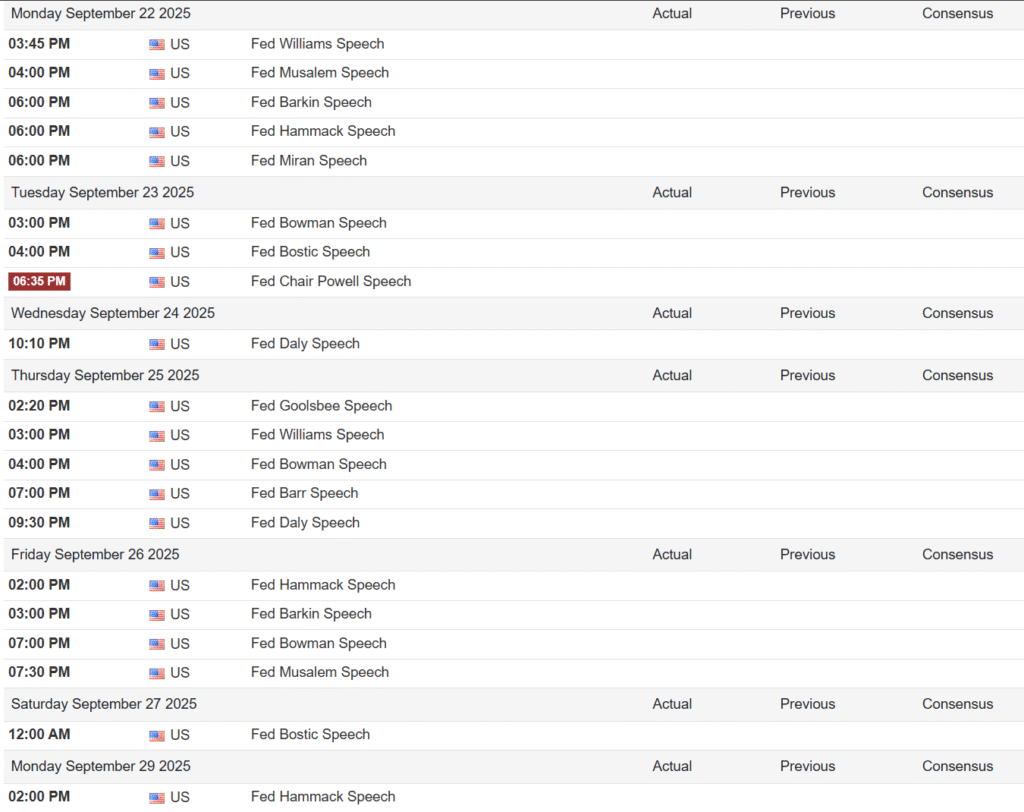Click the Monday September 22 2025 date header
The image size is (1024, 812).
pos(101,13)
